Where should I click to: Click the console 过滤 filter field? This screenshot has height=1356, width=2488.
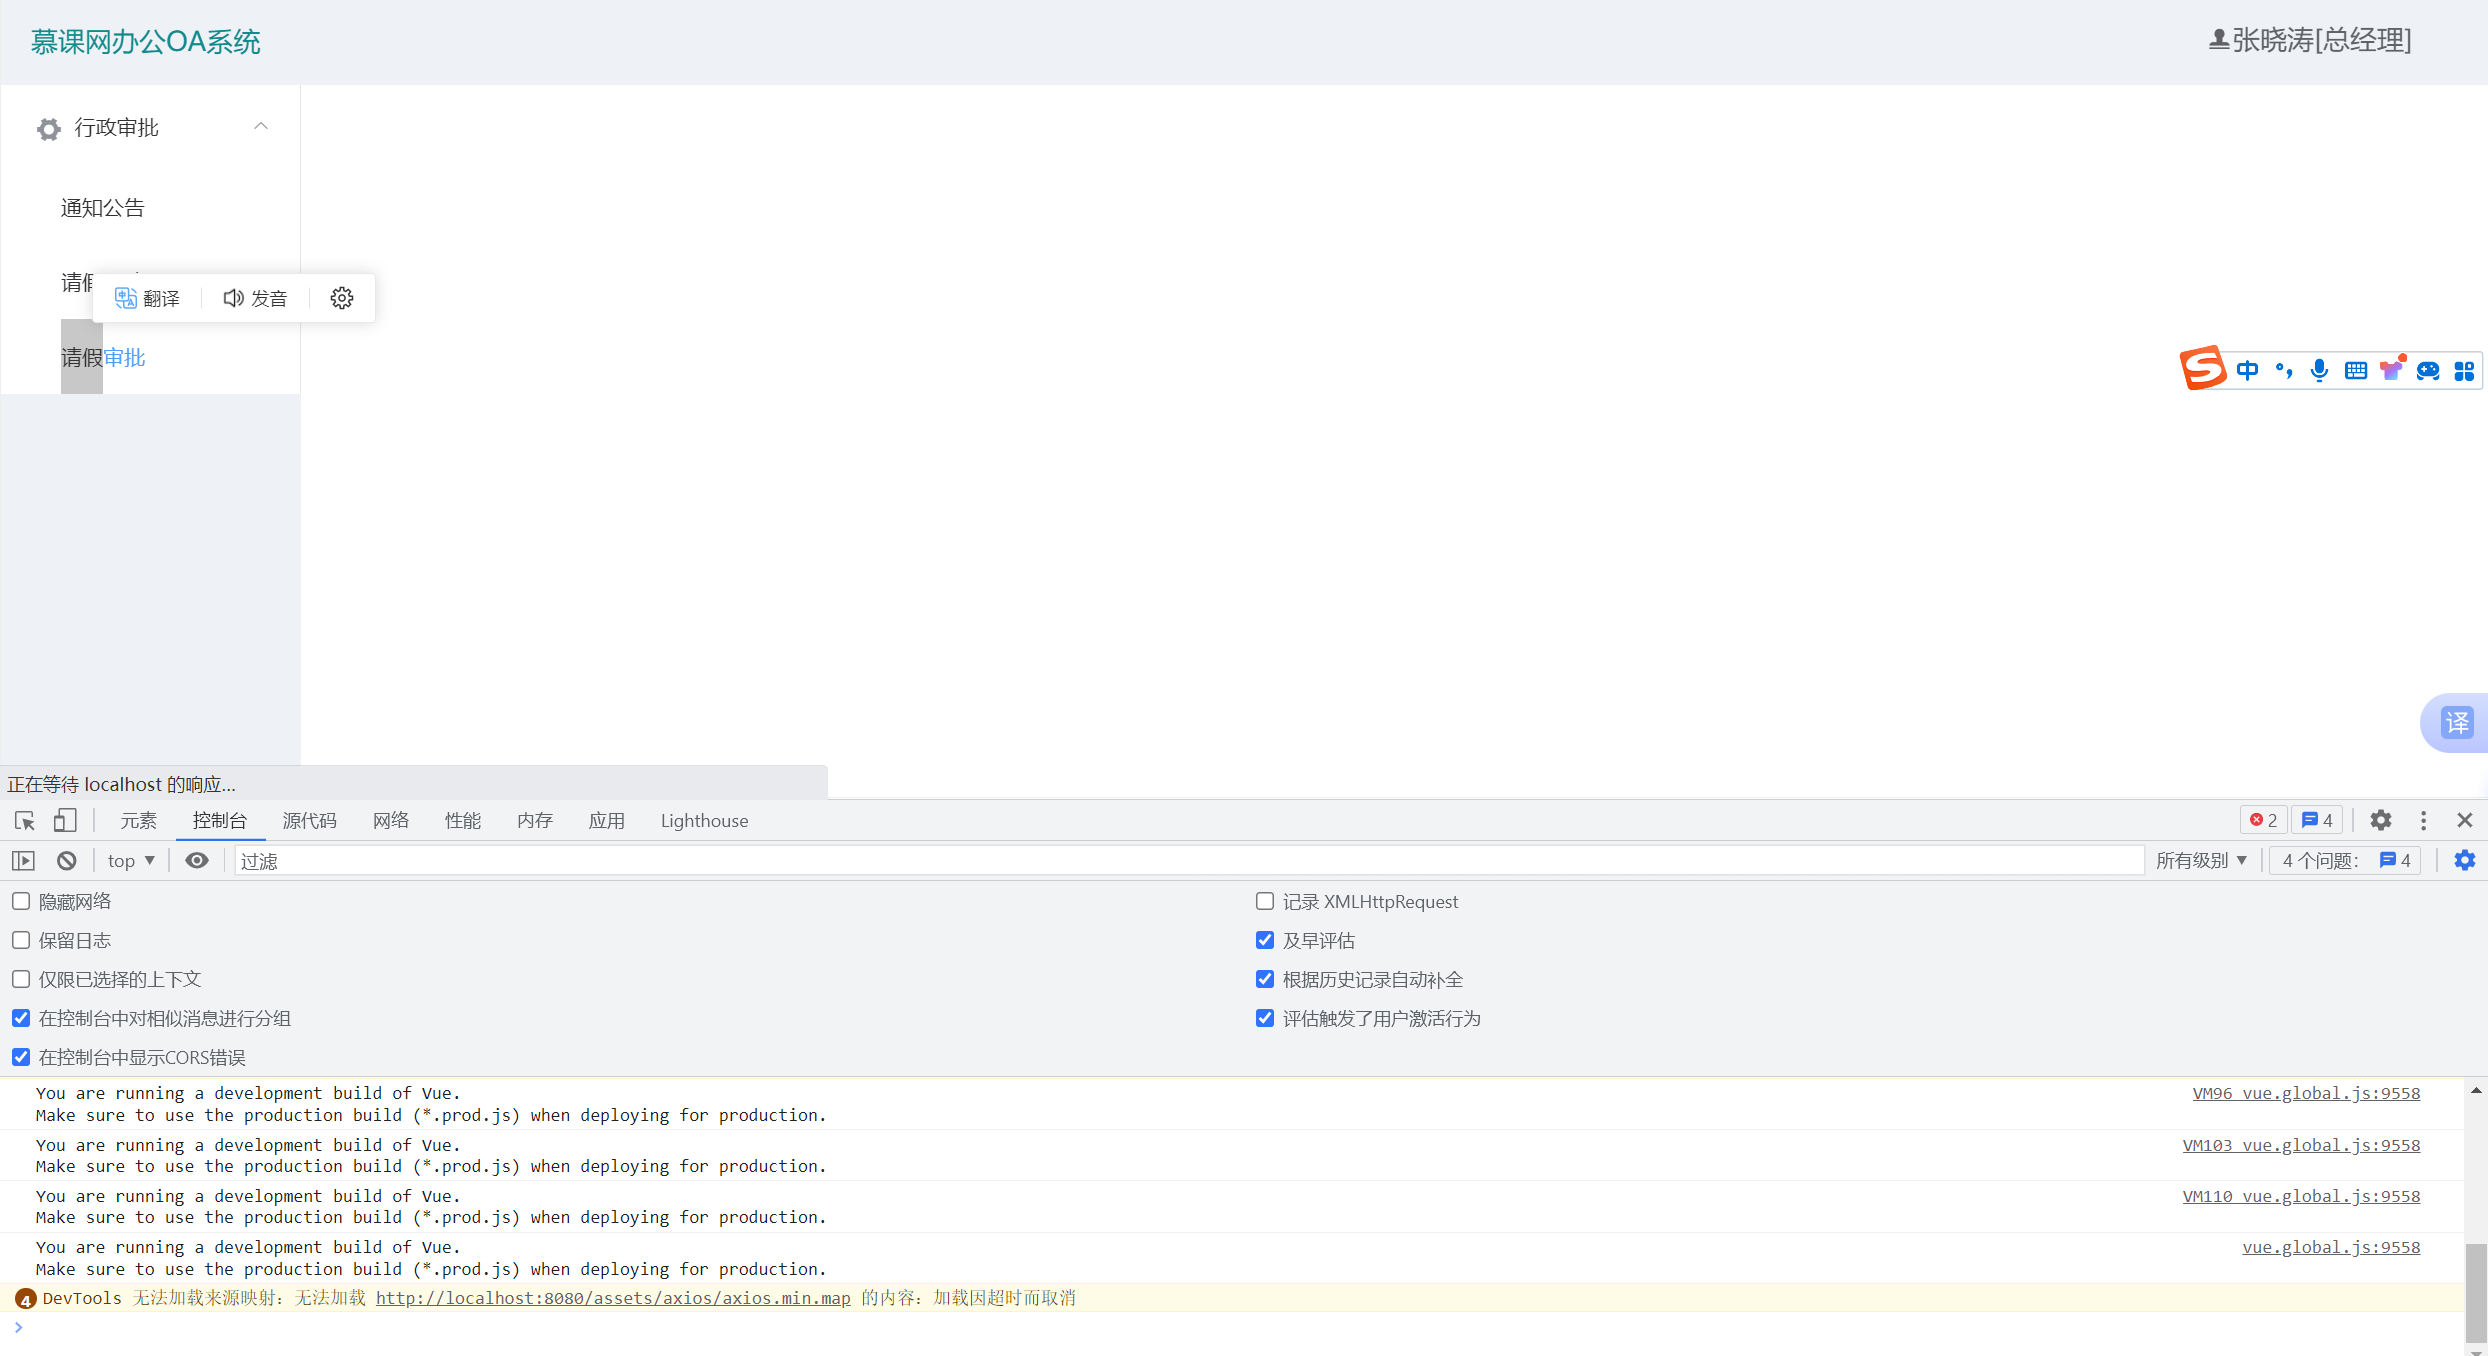point(1189,860)
